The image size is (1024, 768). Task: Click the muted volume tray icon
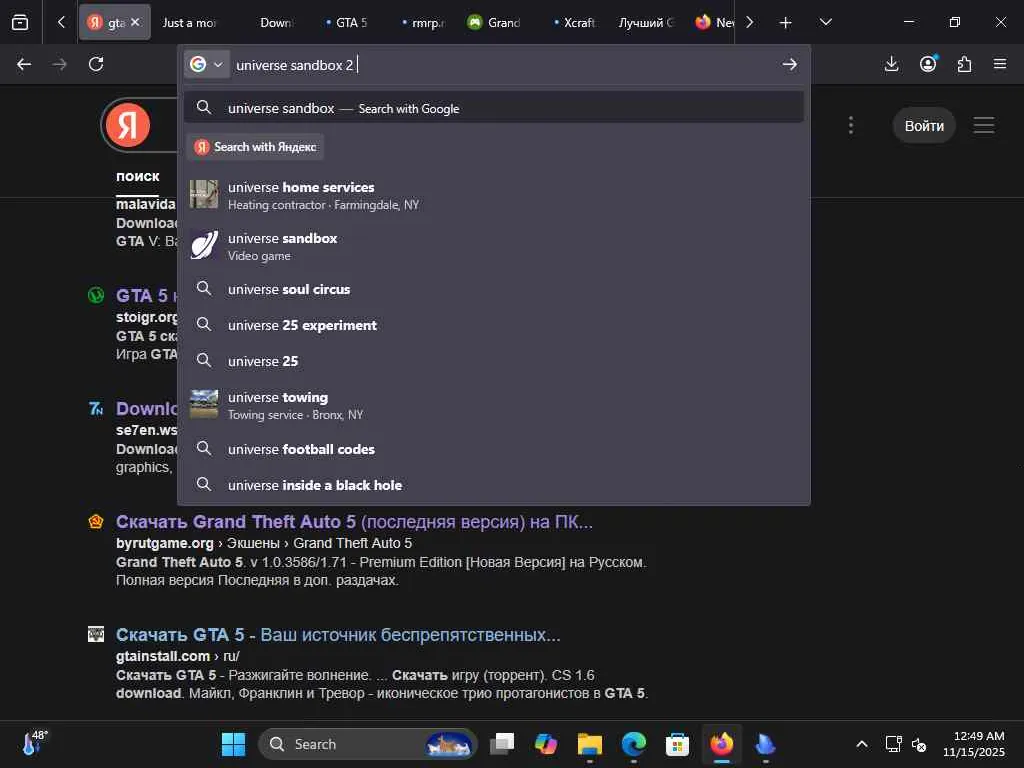(x=919, y=744)
